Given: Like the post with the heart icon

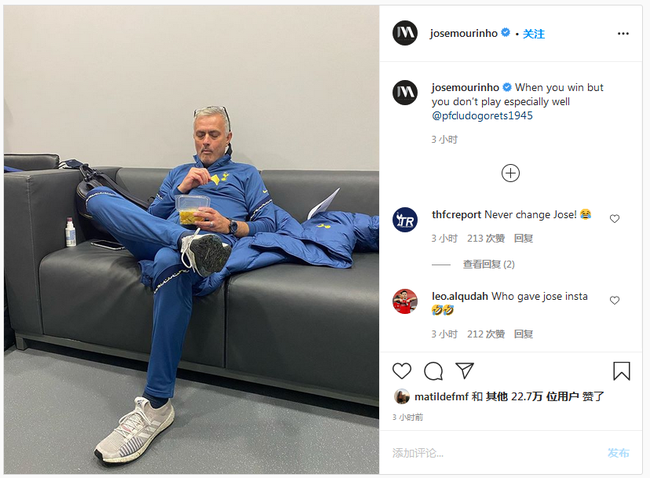Looking at the screenshot, I should (x=402, y=371).
